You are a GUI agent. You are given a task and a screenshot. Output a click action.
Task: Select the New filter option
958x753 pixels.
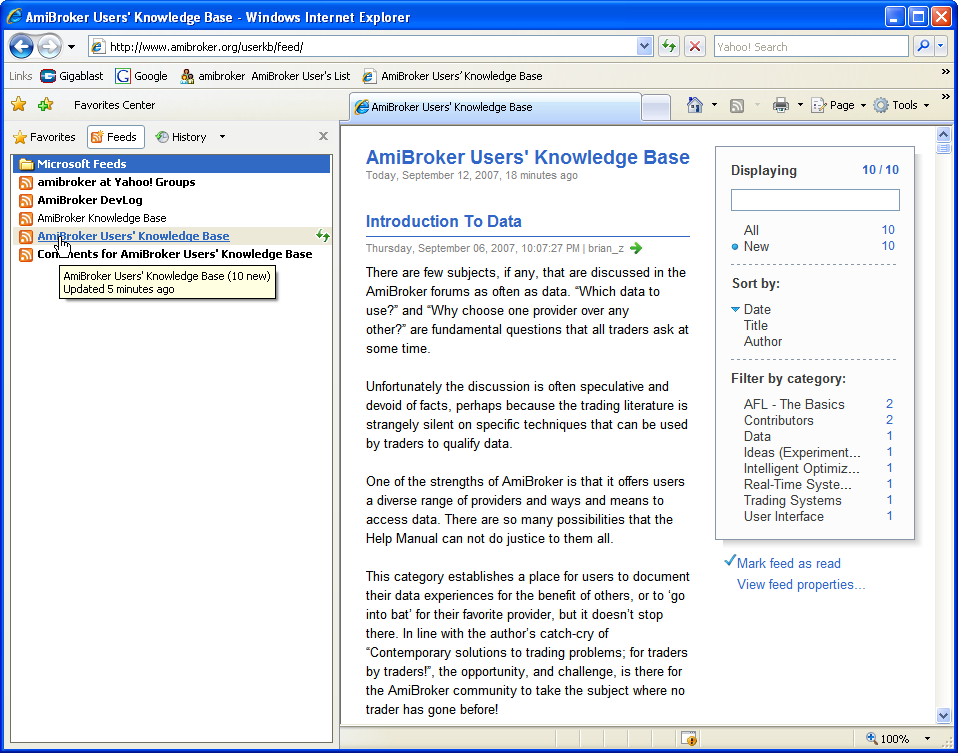[756, 246]
